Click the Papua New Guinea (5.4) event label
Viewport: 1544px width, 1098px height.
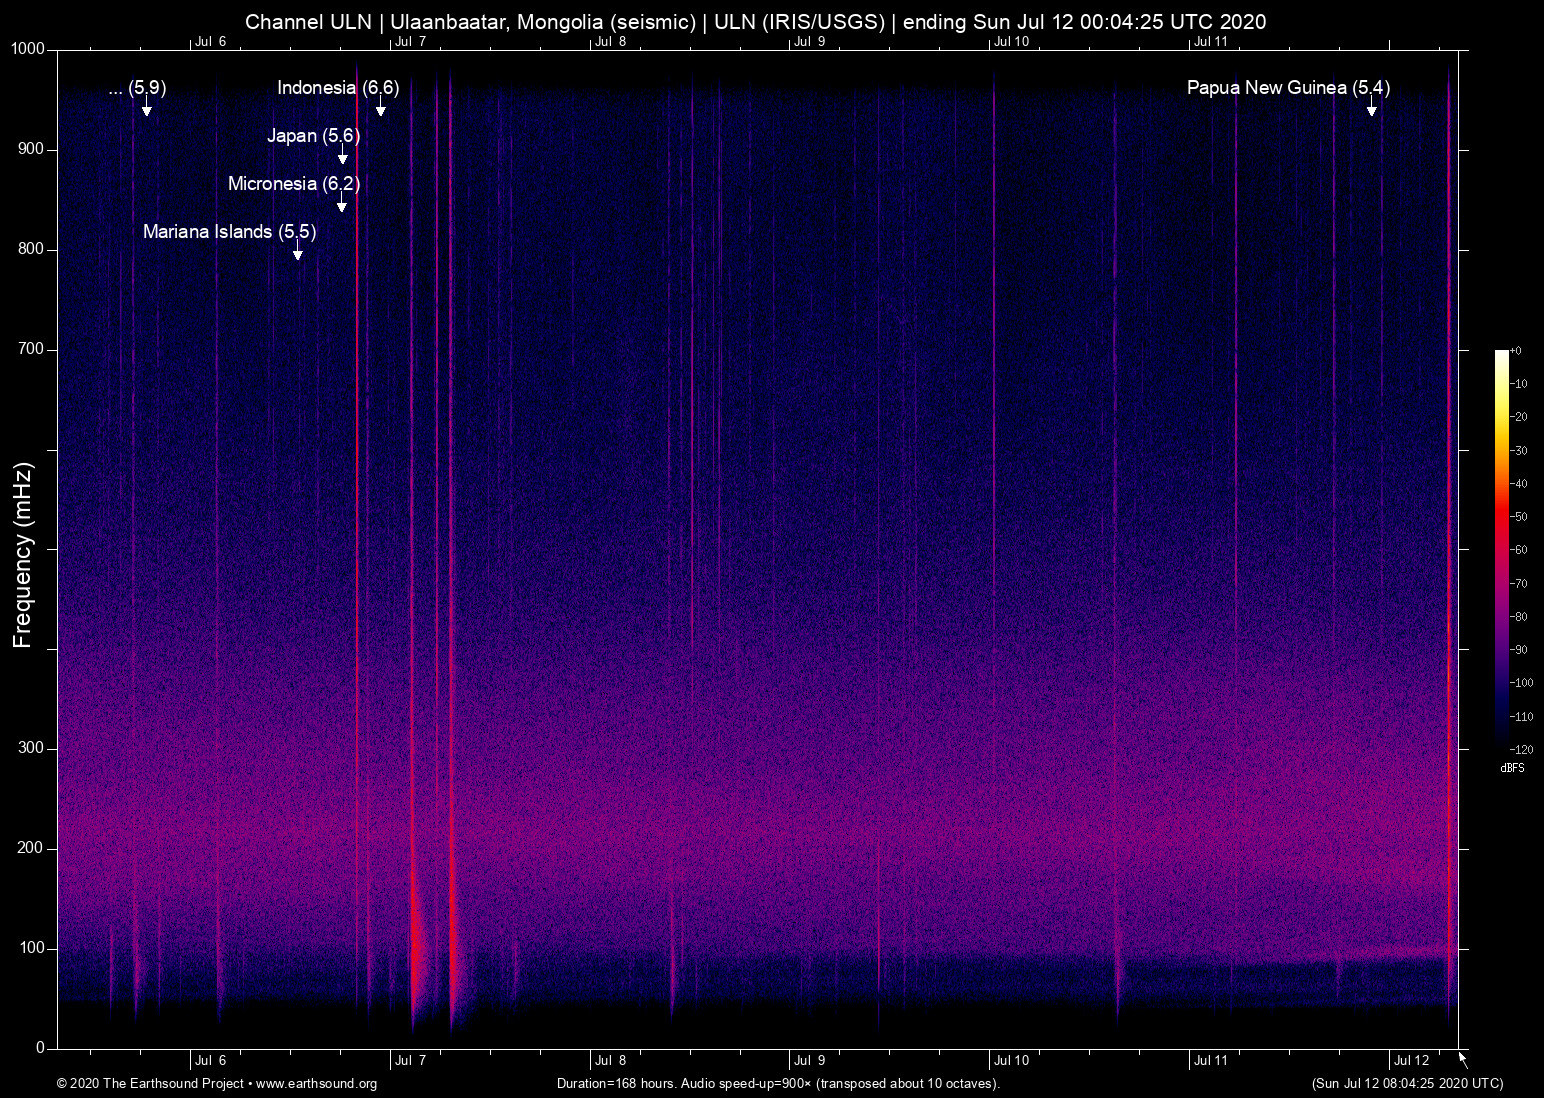coord(1287,88)
